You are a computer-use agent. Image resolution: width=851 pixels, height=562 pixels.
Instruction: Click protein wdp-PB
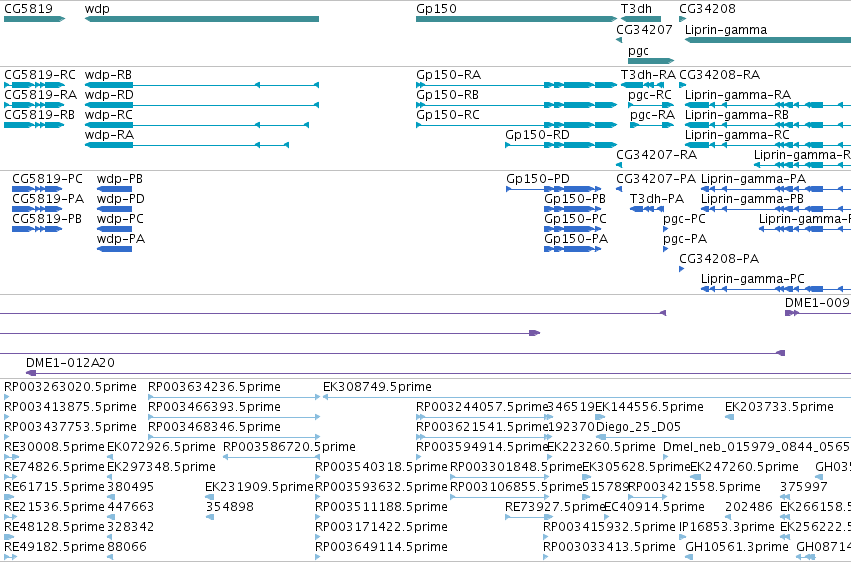(x=115, y=189)
